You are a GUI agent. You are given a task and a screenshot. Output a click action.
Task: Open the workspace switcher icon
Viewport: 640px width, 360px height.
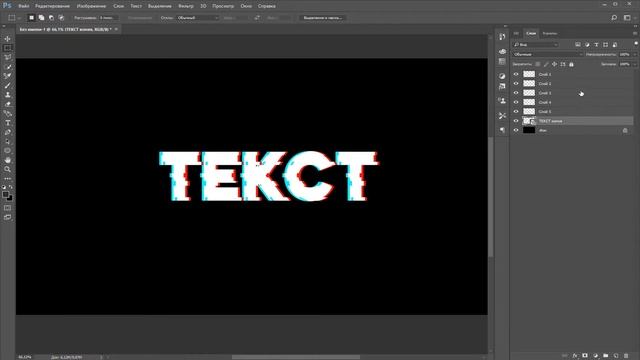tap(627, 18)
